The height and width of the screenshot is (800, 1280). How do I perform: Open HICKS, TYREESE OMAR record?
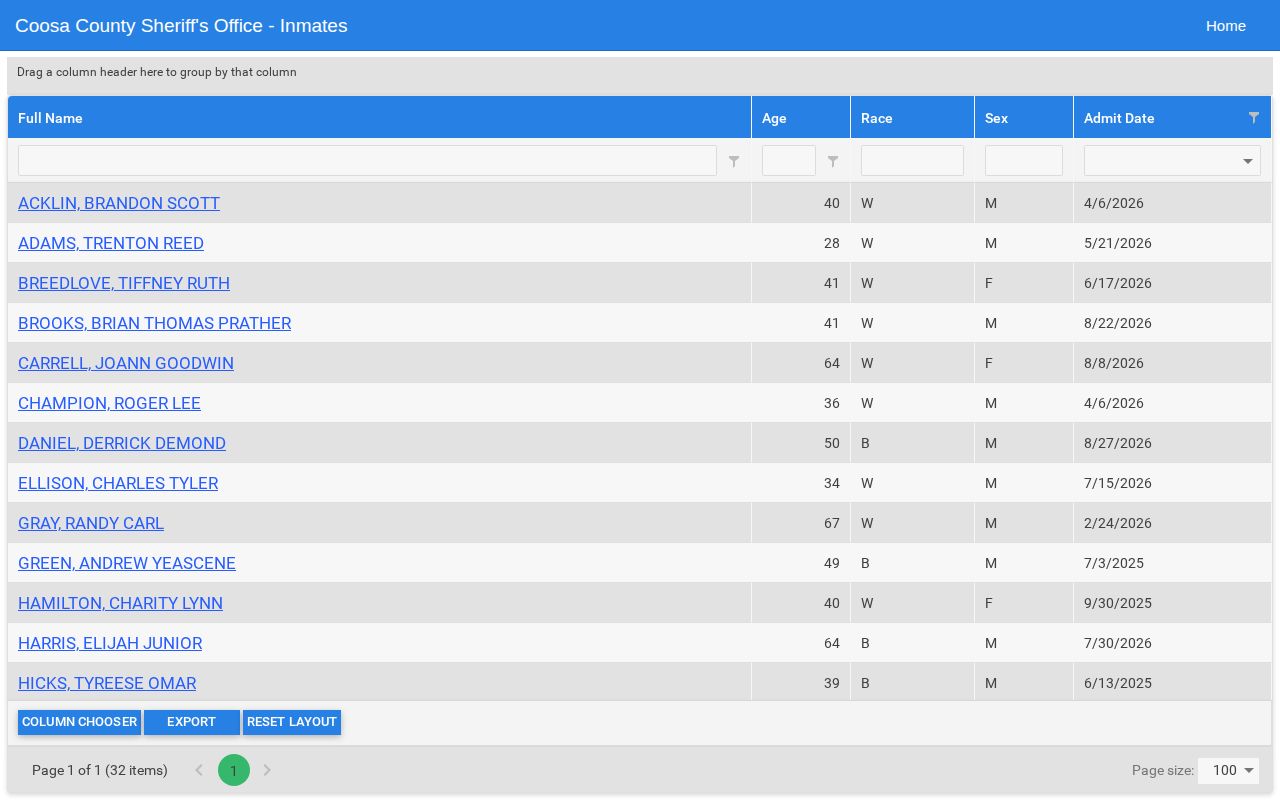[107, 683]
